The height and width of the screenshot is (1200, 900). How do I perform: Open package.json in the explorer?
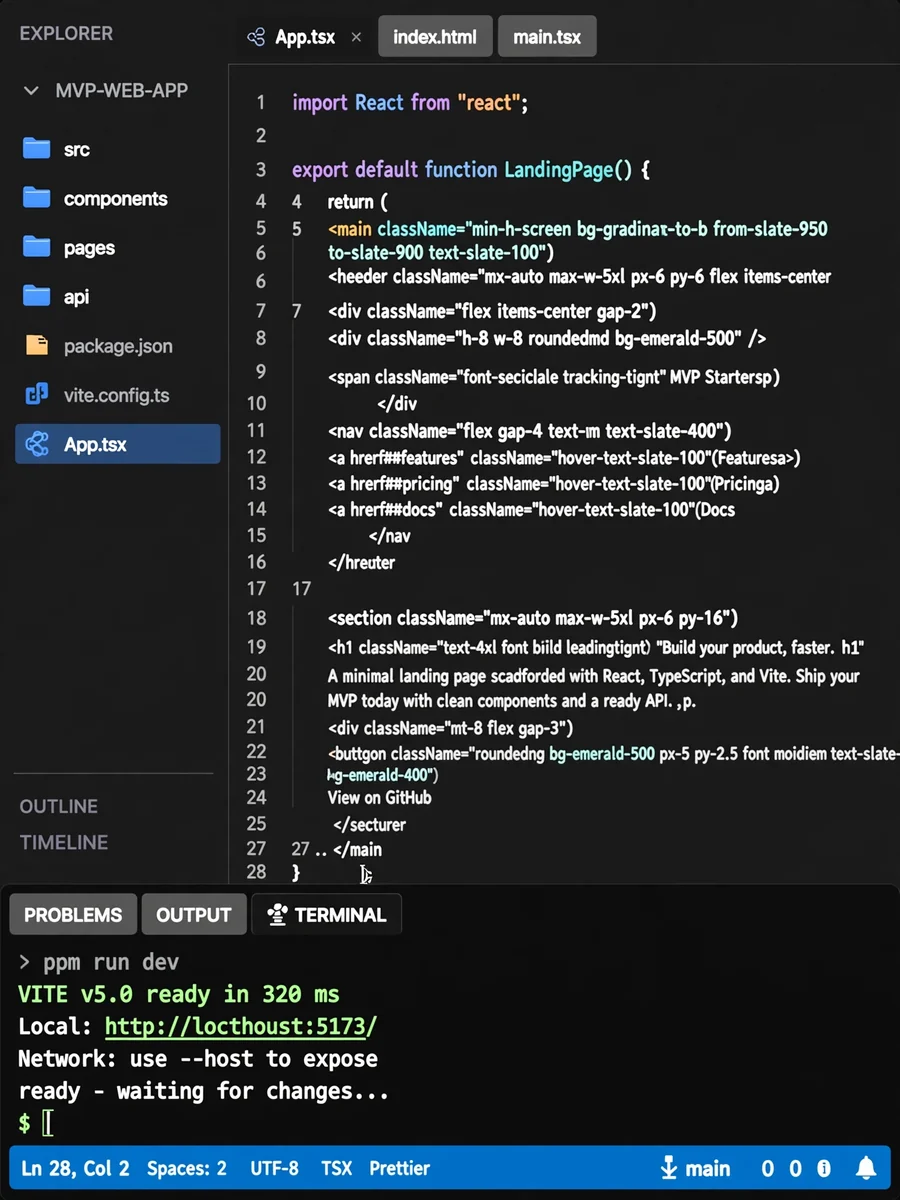(x=118, y=346)
